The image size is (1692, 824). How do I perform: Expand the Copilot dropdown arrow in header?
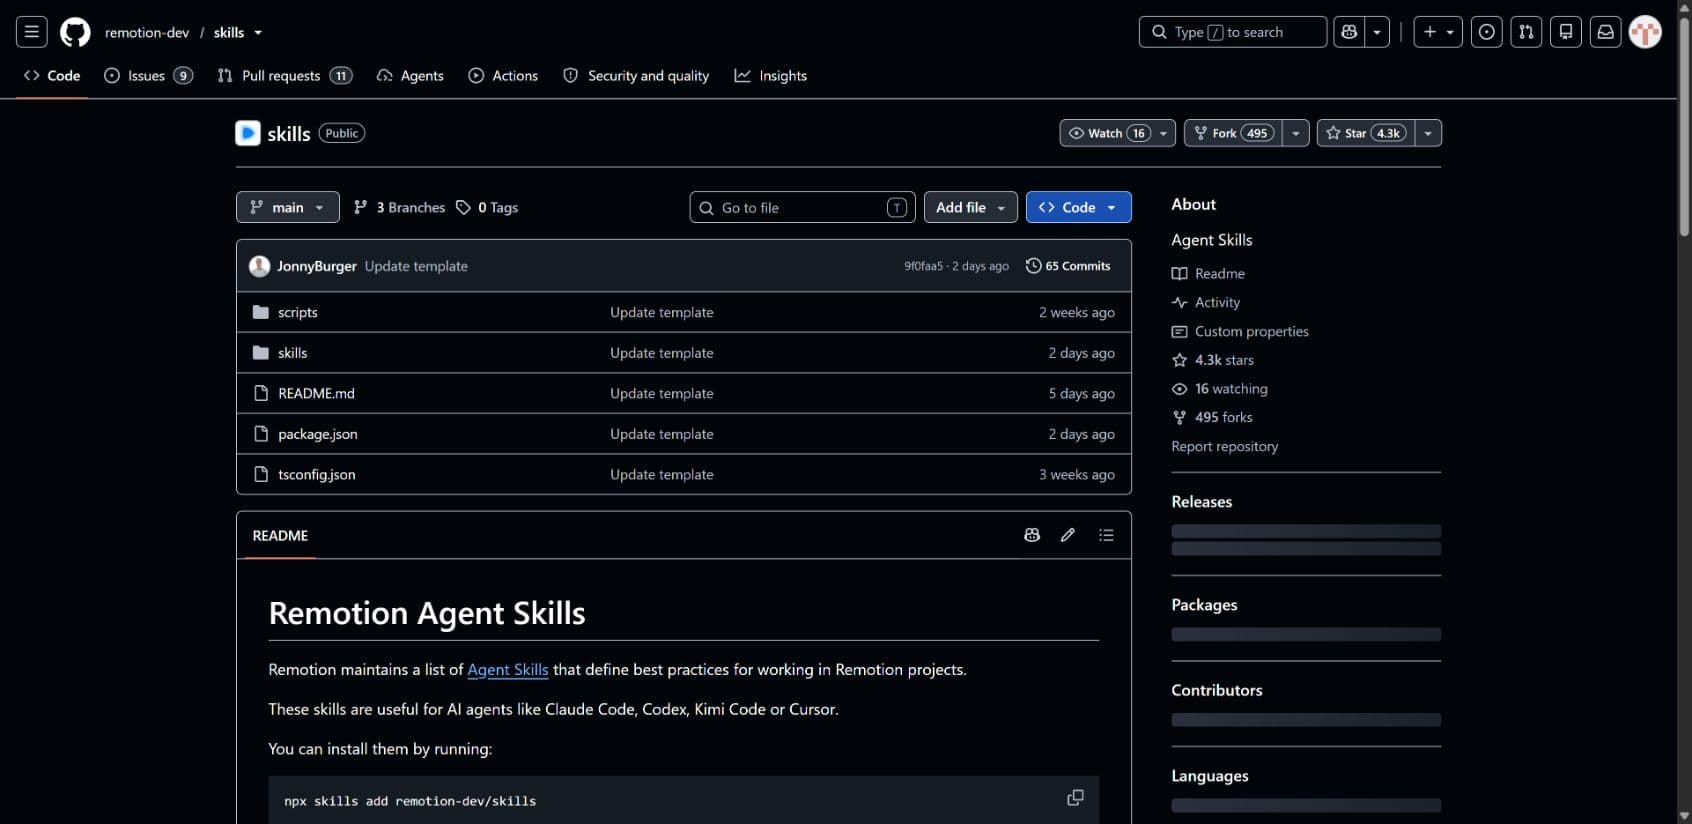tap(1377, 32)
